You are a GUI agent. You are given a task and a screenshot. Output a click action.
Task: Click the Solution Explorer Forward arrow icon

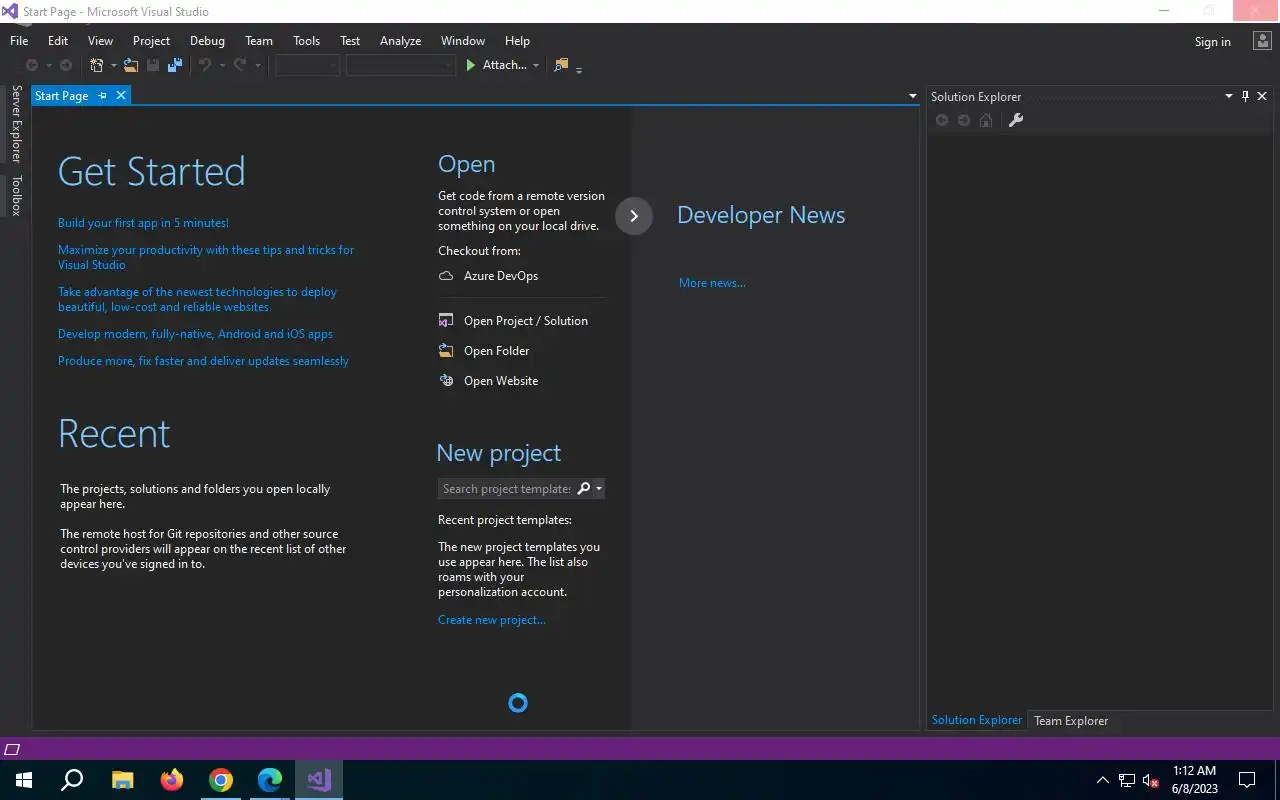(964, 120)
